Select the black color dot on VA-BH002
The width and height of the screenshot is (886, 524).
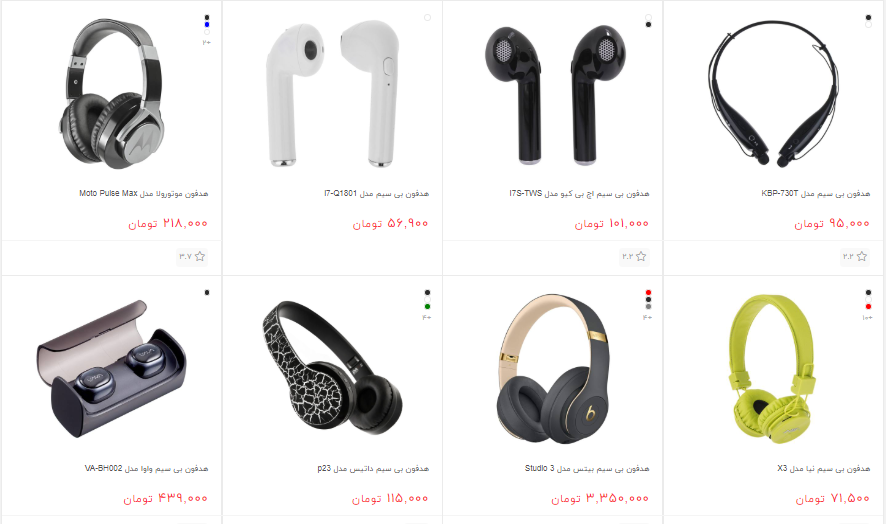click(207, 292)
